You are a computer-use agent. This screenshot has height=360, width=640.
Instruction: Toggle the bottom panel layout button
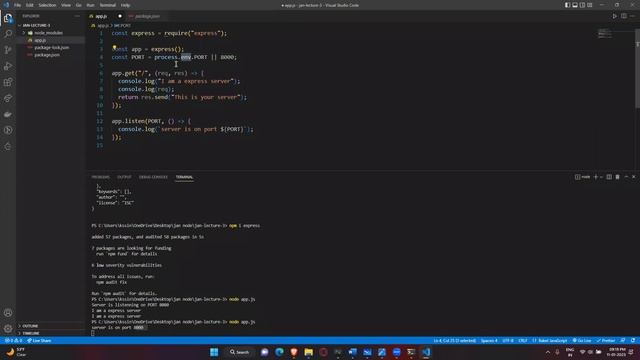pos(575,5)
